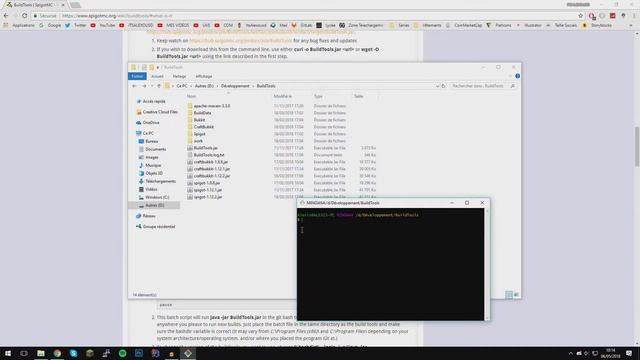This screenshot has height=360, width=640.
Task: Select the BuildTools | SpigotMC Chrome tab
Action: tap(35, 5)
